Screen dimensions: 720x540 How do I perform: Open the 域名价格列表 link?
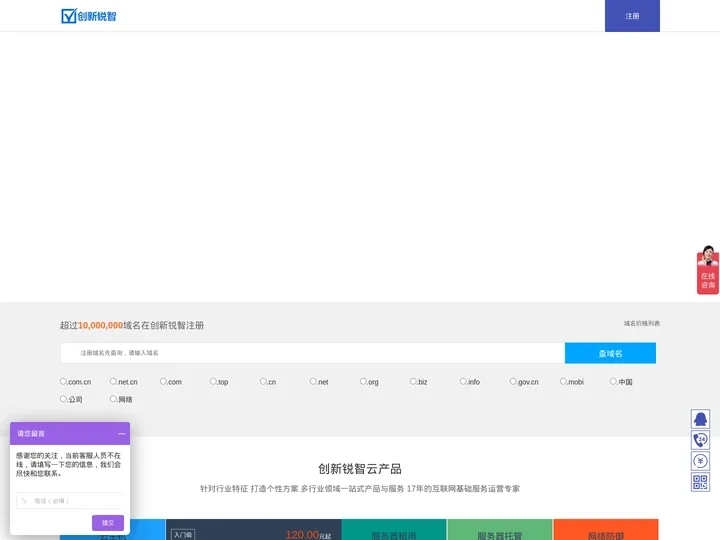641,323
